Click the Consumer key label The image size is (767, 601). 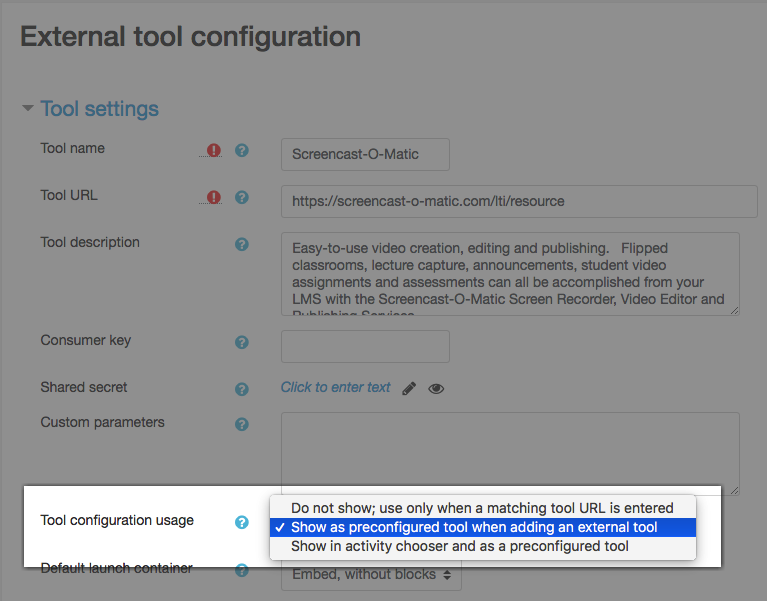(86, 340)
